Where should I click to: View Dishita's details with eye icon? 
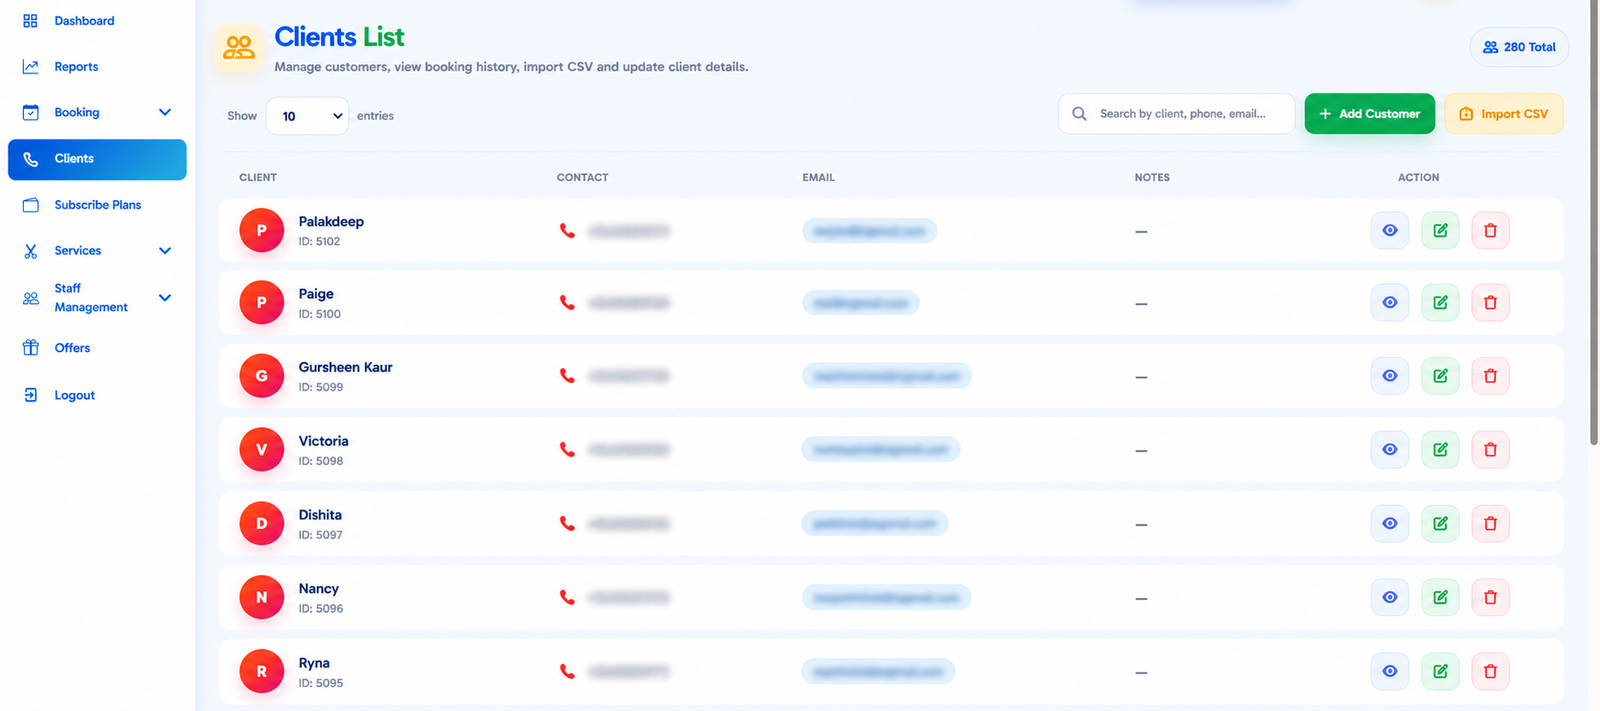[x=1390, y=523]
